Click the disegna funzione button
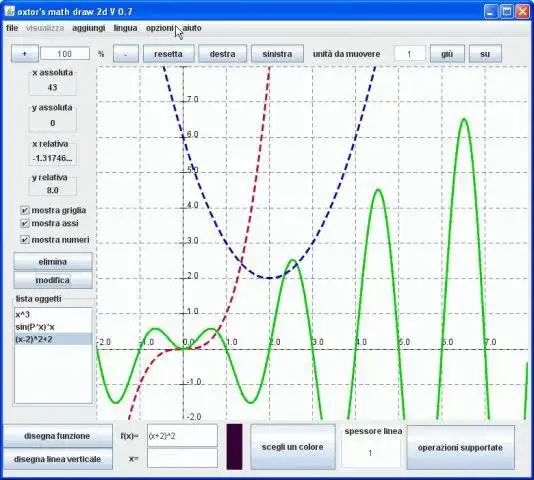Viewport: 534px width, 480px height. (58, 436)
